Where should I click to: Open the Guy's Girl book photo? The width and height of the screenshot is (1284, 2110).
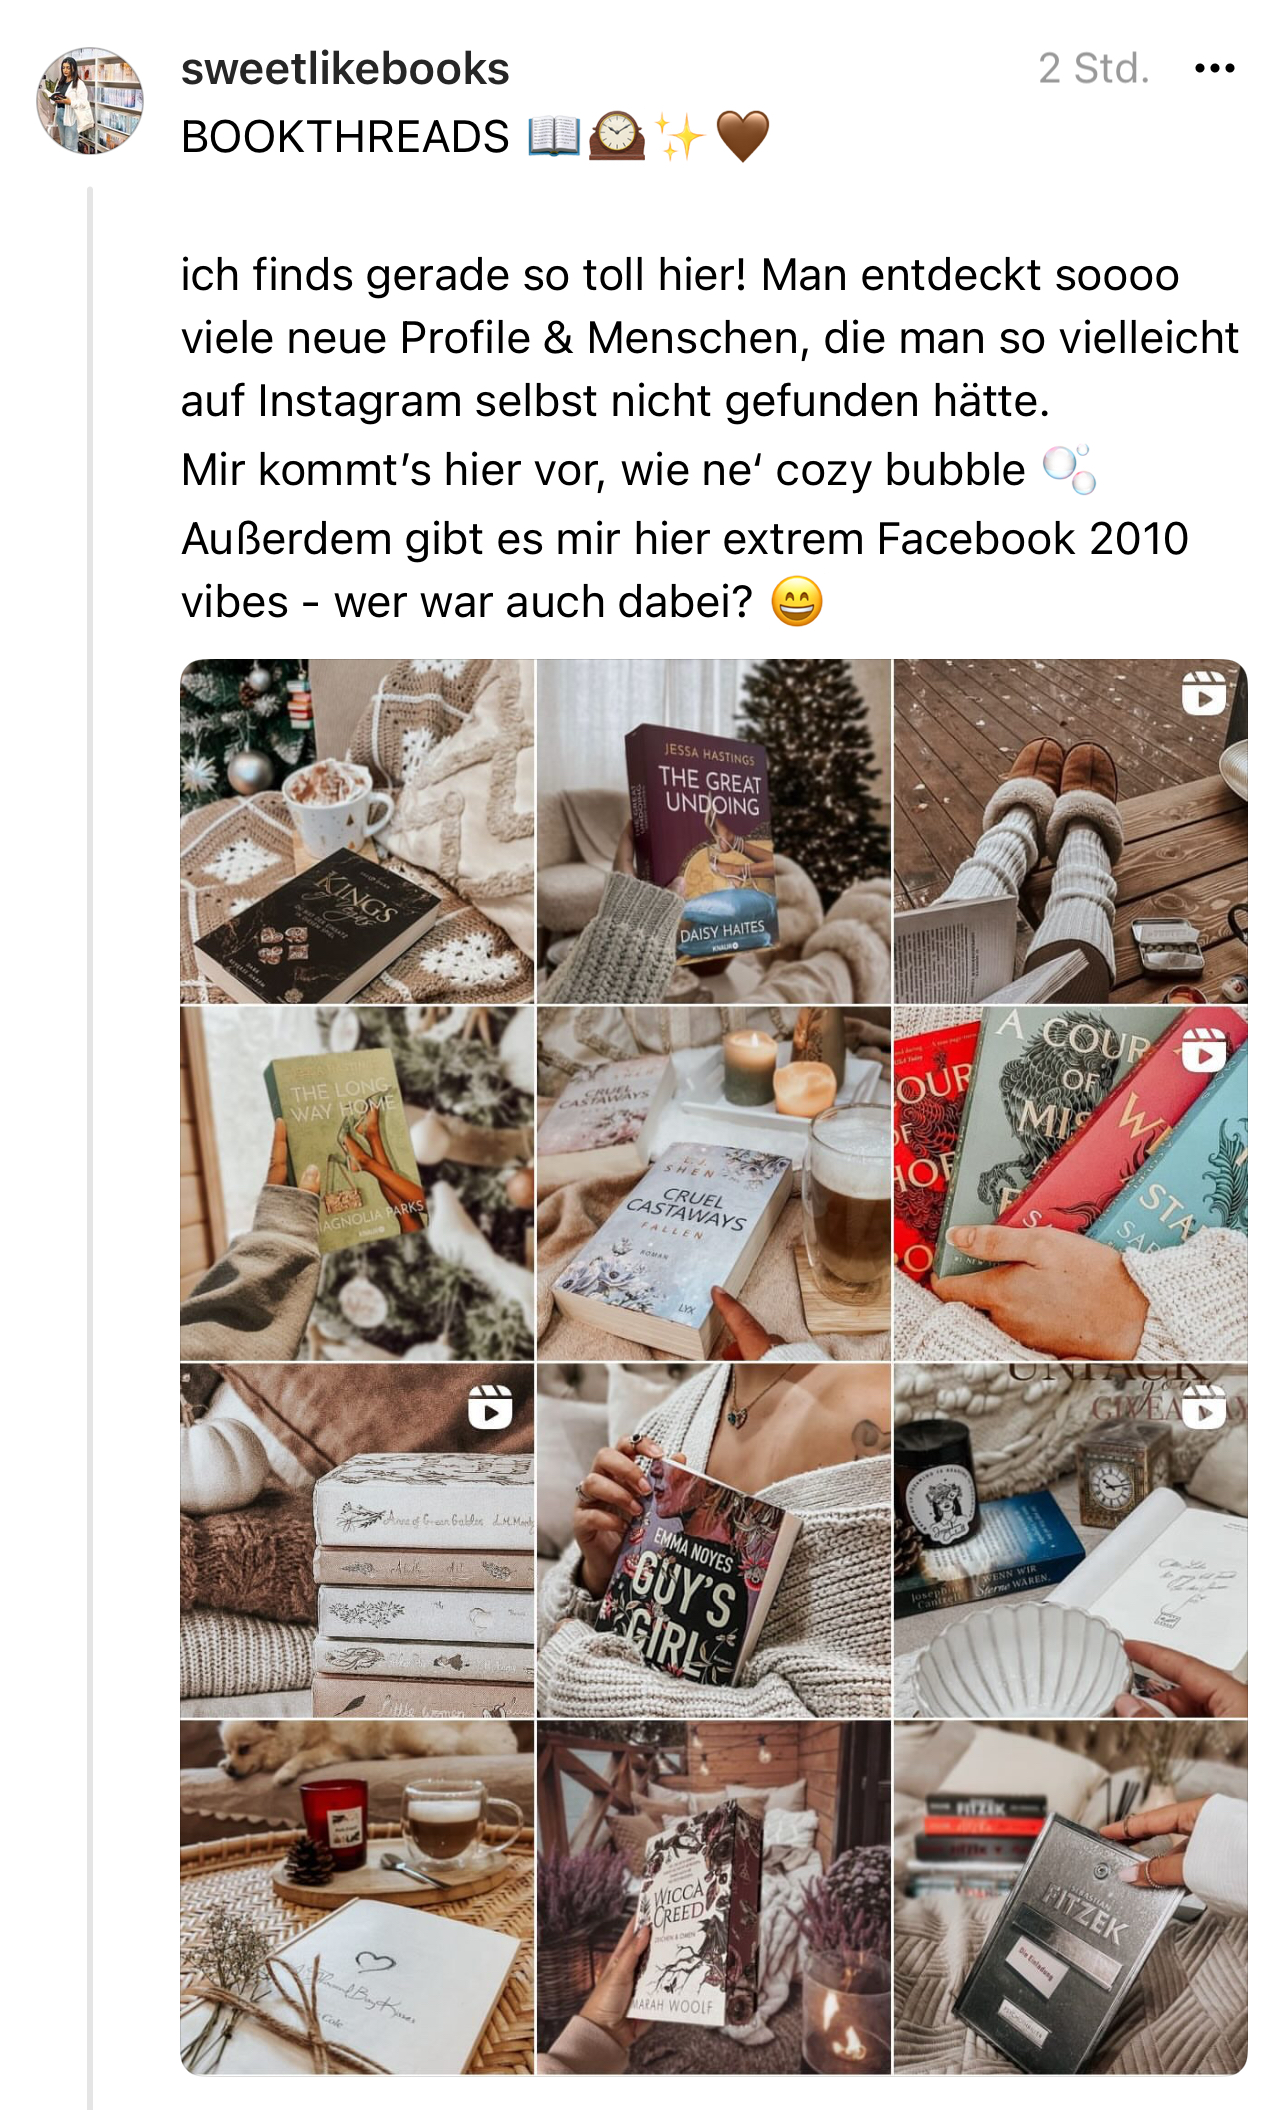(x=714, y=1540)
